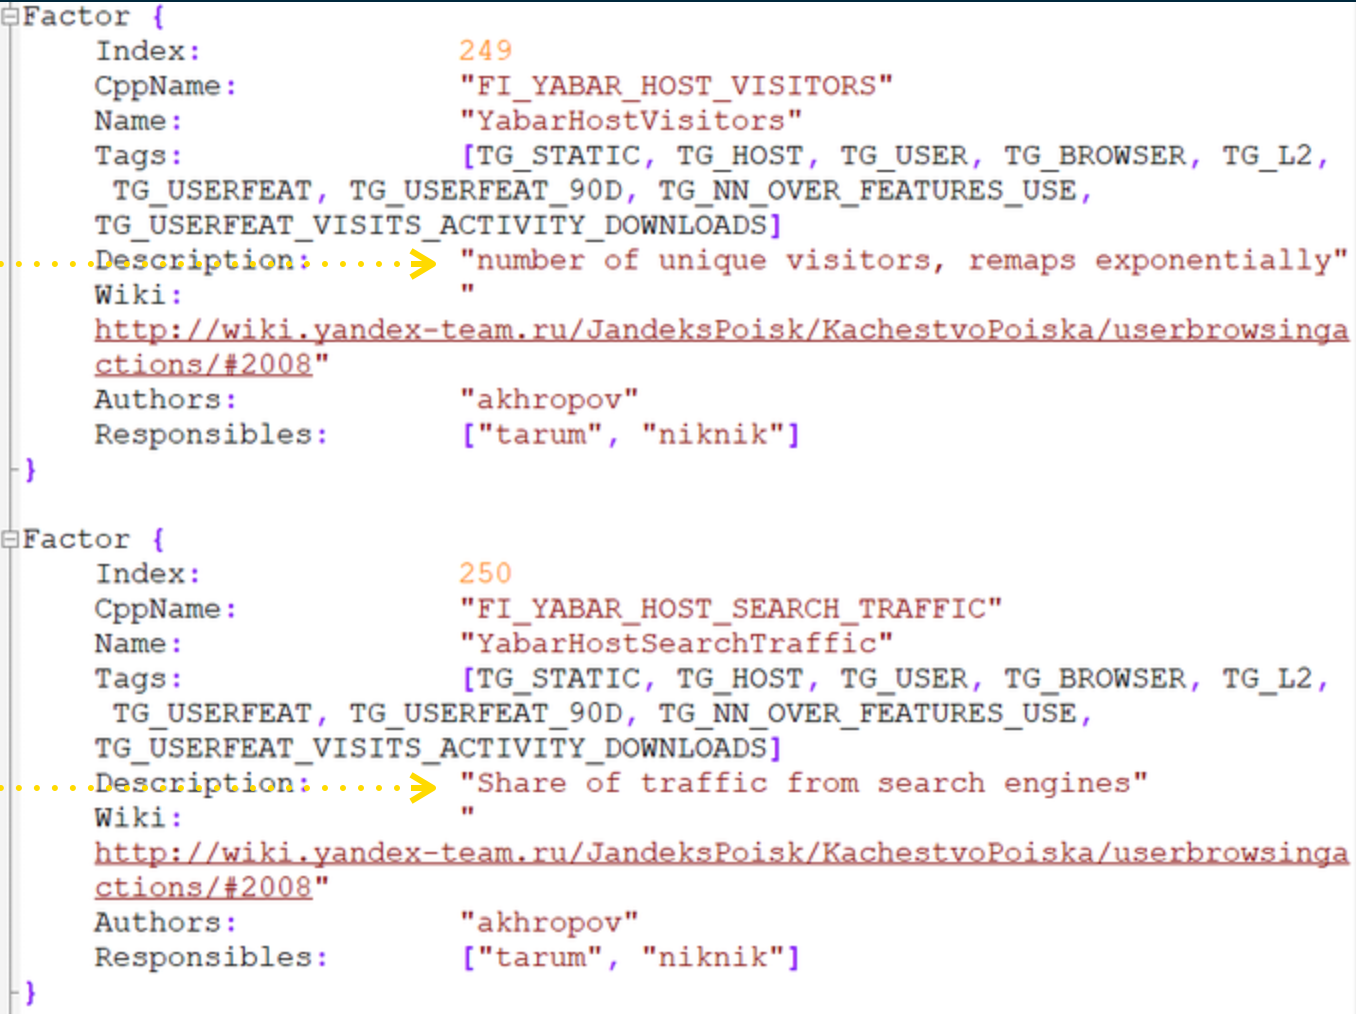Click TG_USERFEAT_90D tag in Factor 249
The width and height of the screenshot is (1356, 1014).
[485, 191]
